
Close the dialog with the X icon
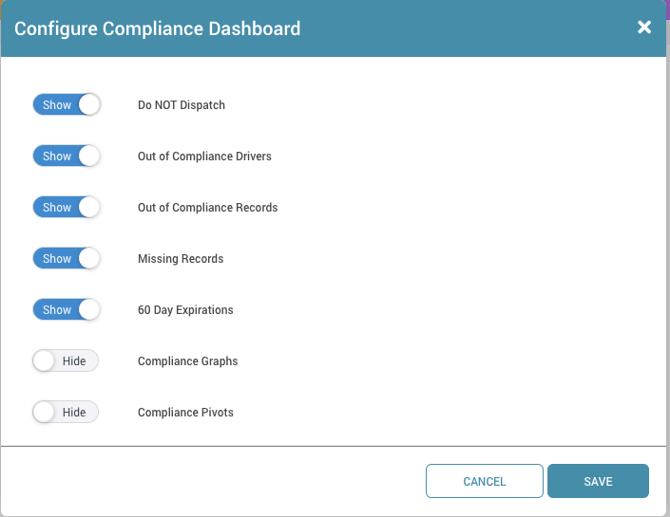(x=644, y=28)
